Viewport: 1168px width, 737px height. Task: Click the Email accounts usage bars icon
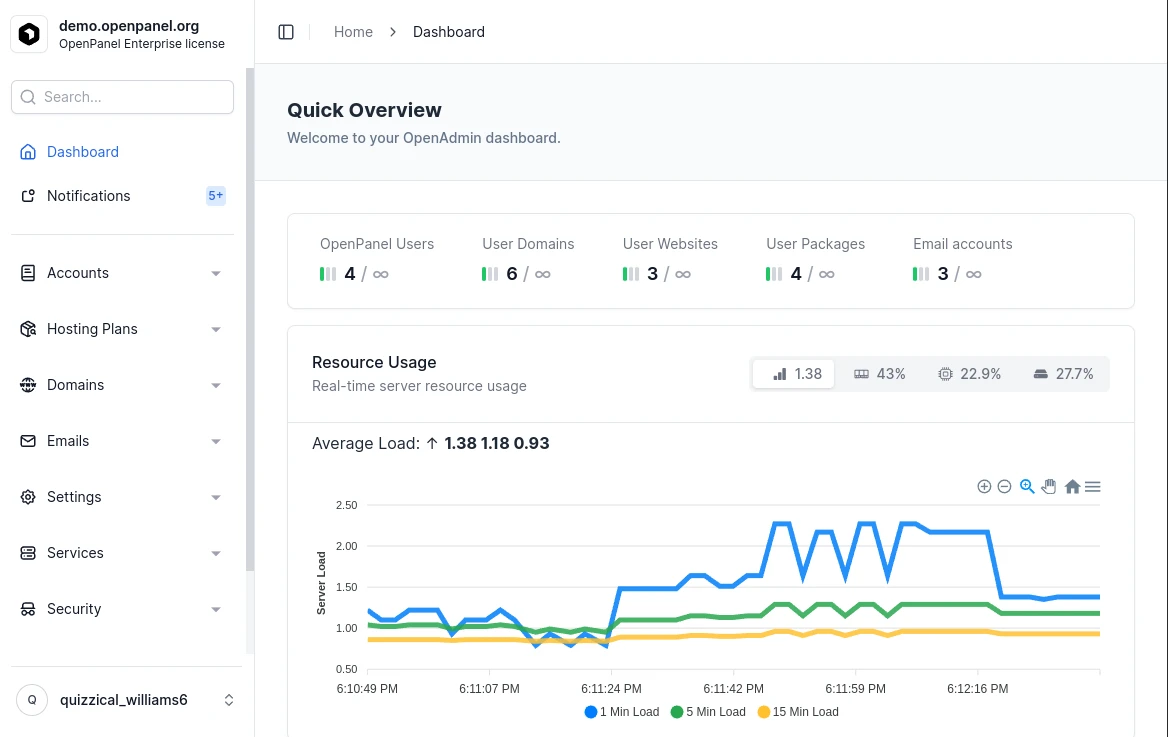click(921, 274)
